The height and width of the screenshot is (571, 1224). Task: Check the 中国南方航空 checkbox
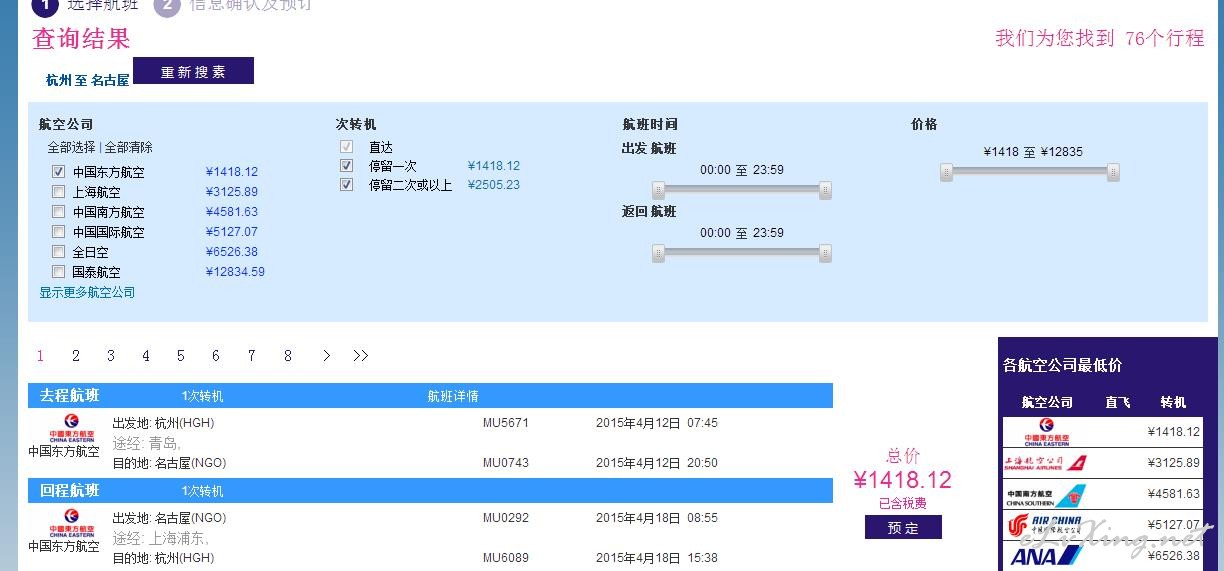[58, 211]
